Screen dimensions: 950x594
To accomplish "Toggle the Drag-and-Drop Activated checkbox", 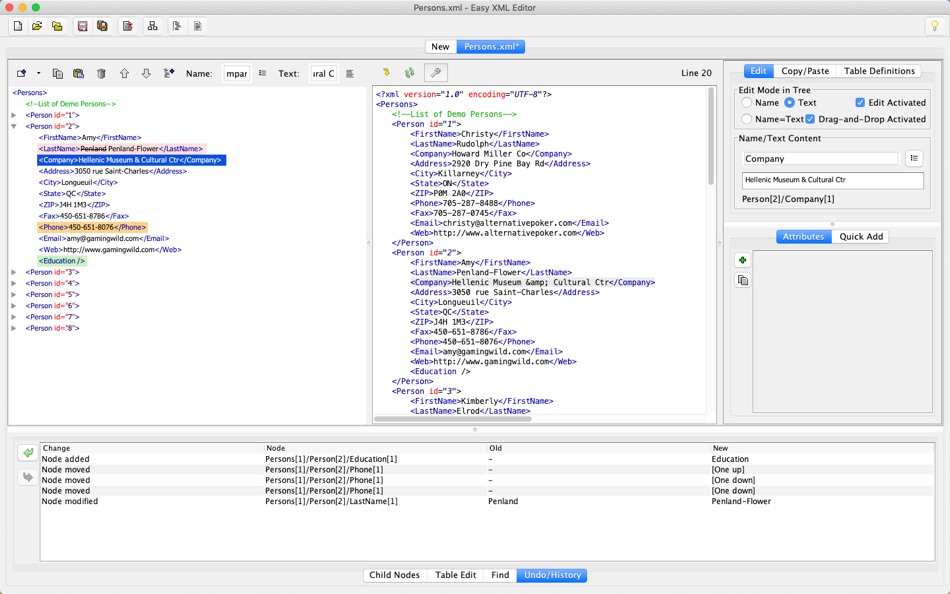I will 810,119.
